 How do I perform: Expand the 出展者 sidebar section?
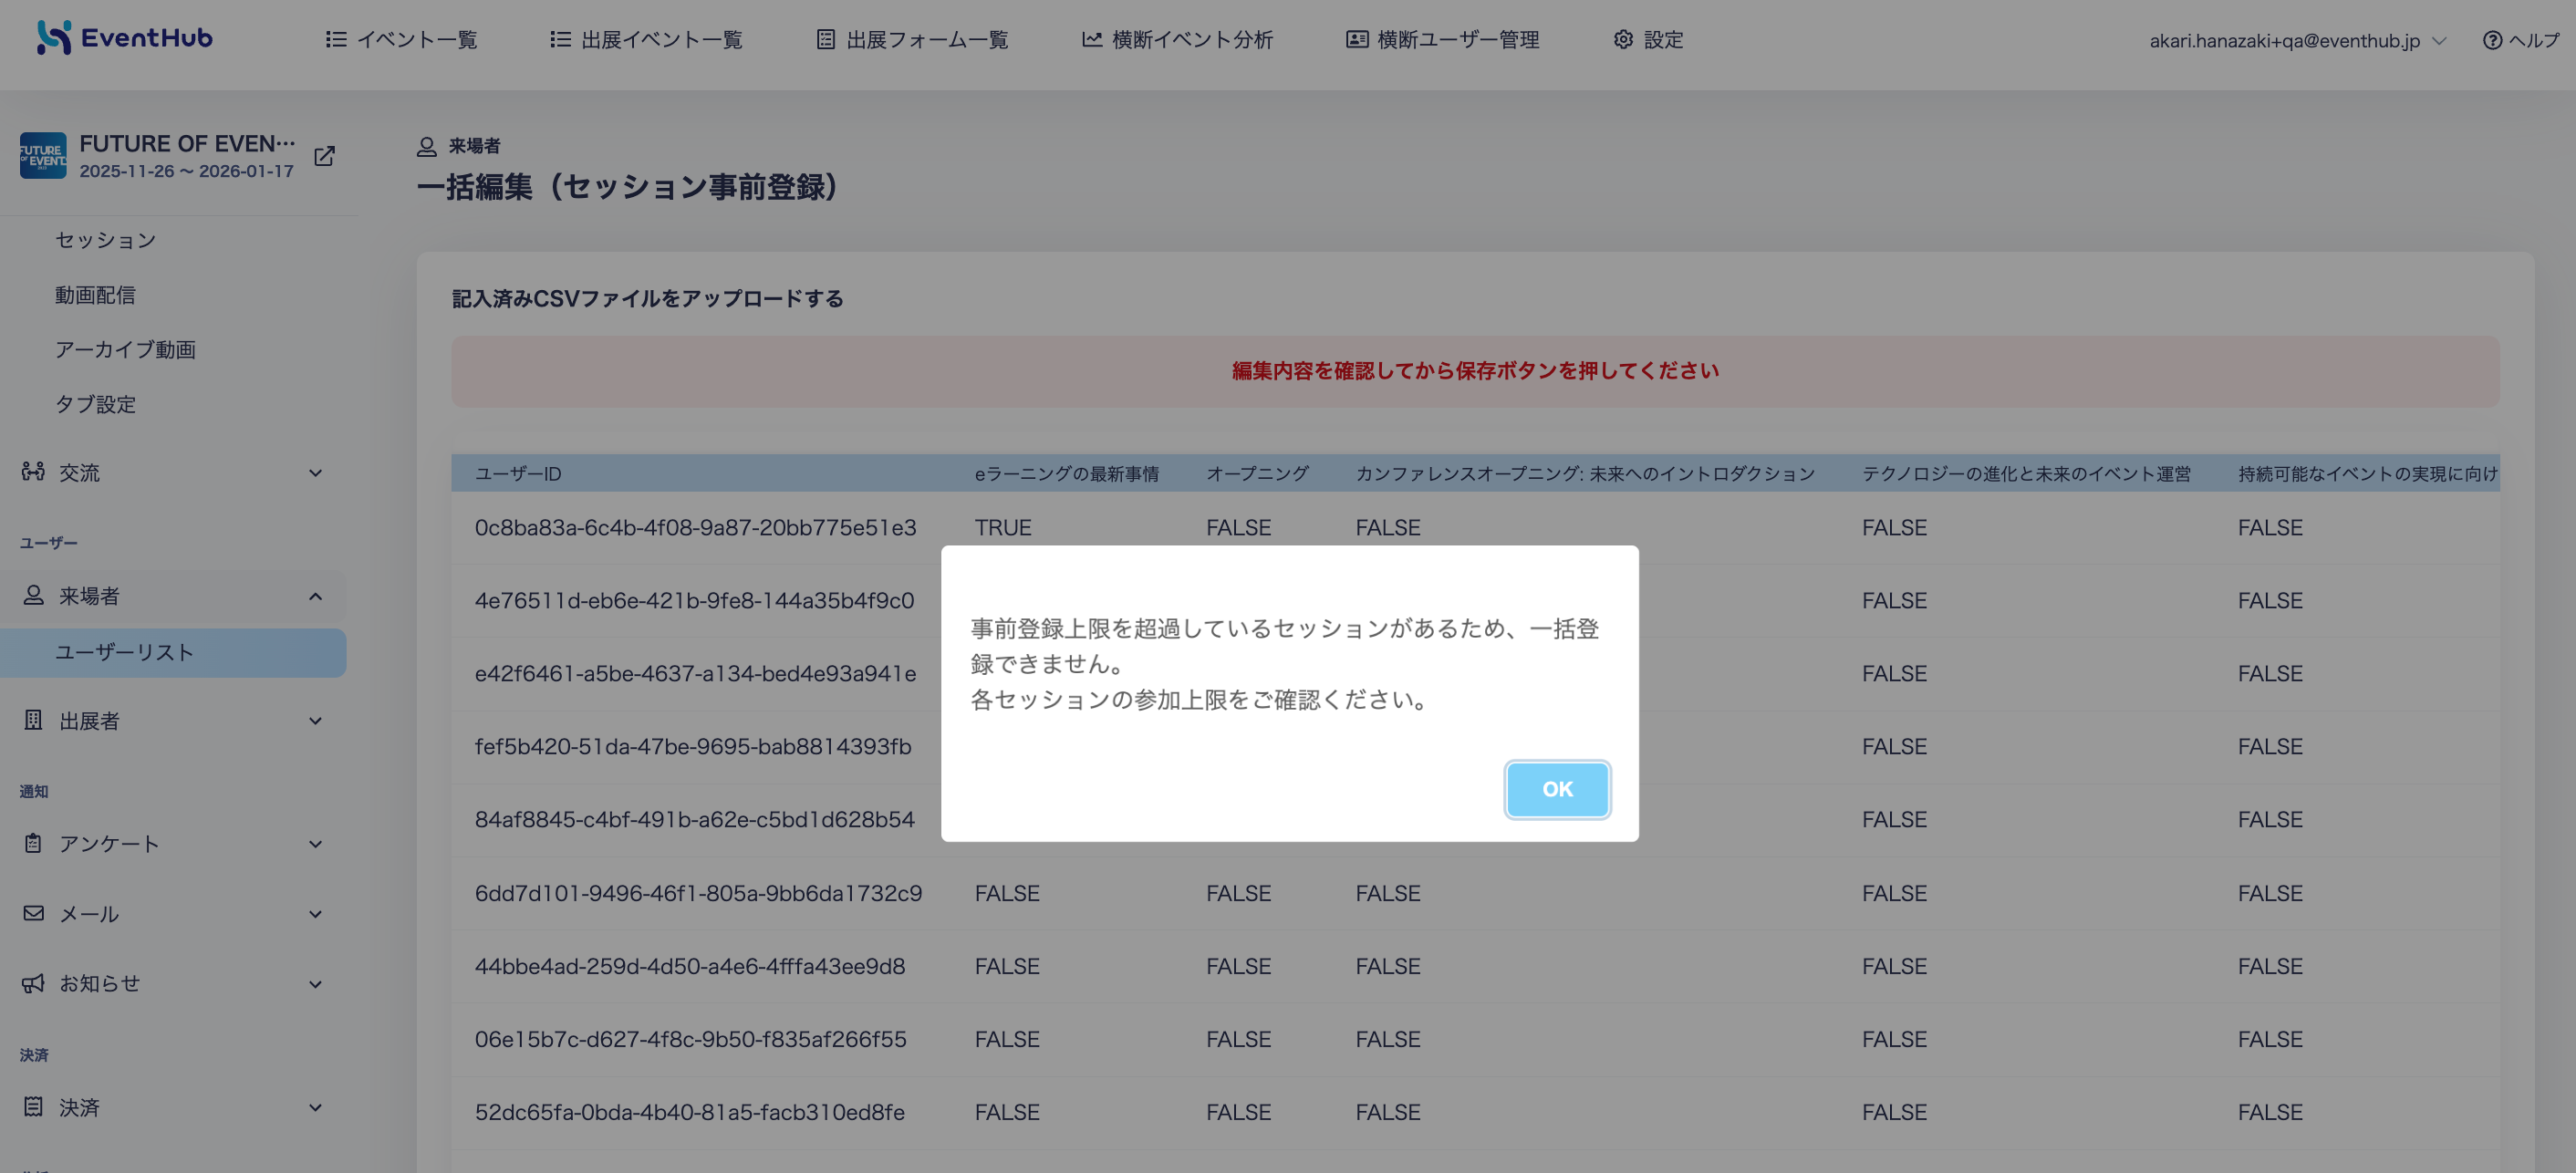click(315, 720)
